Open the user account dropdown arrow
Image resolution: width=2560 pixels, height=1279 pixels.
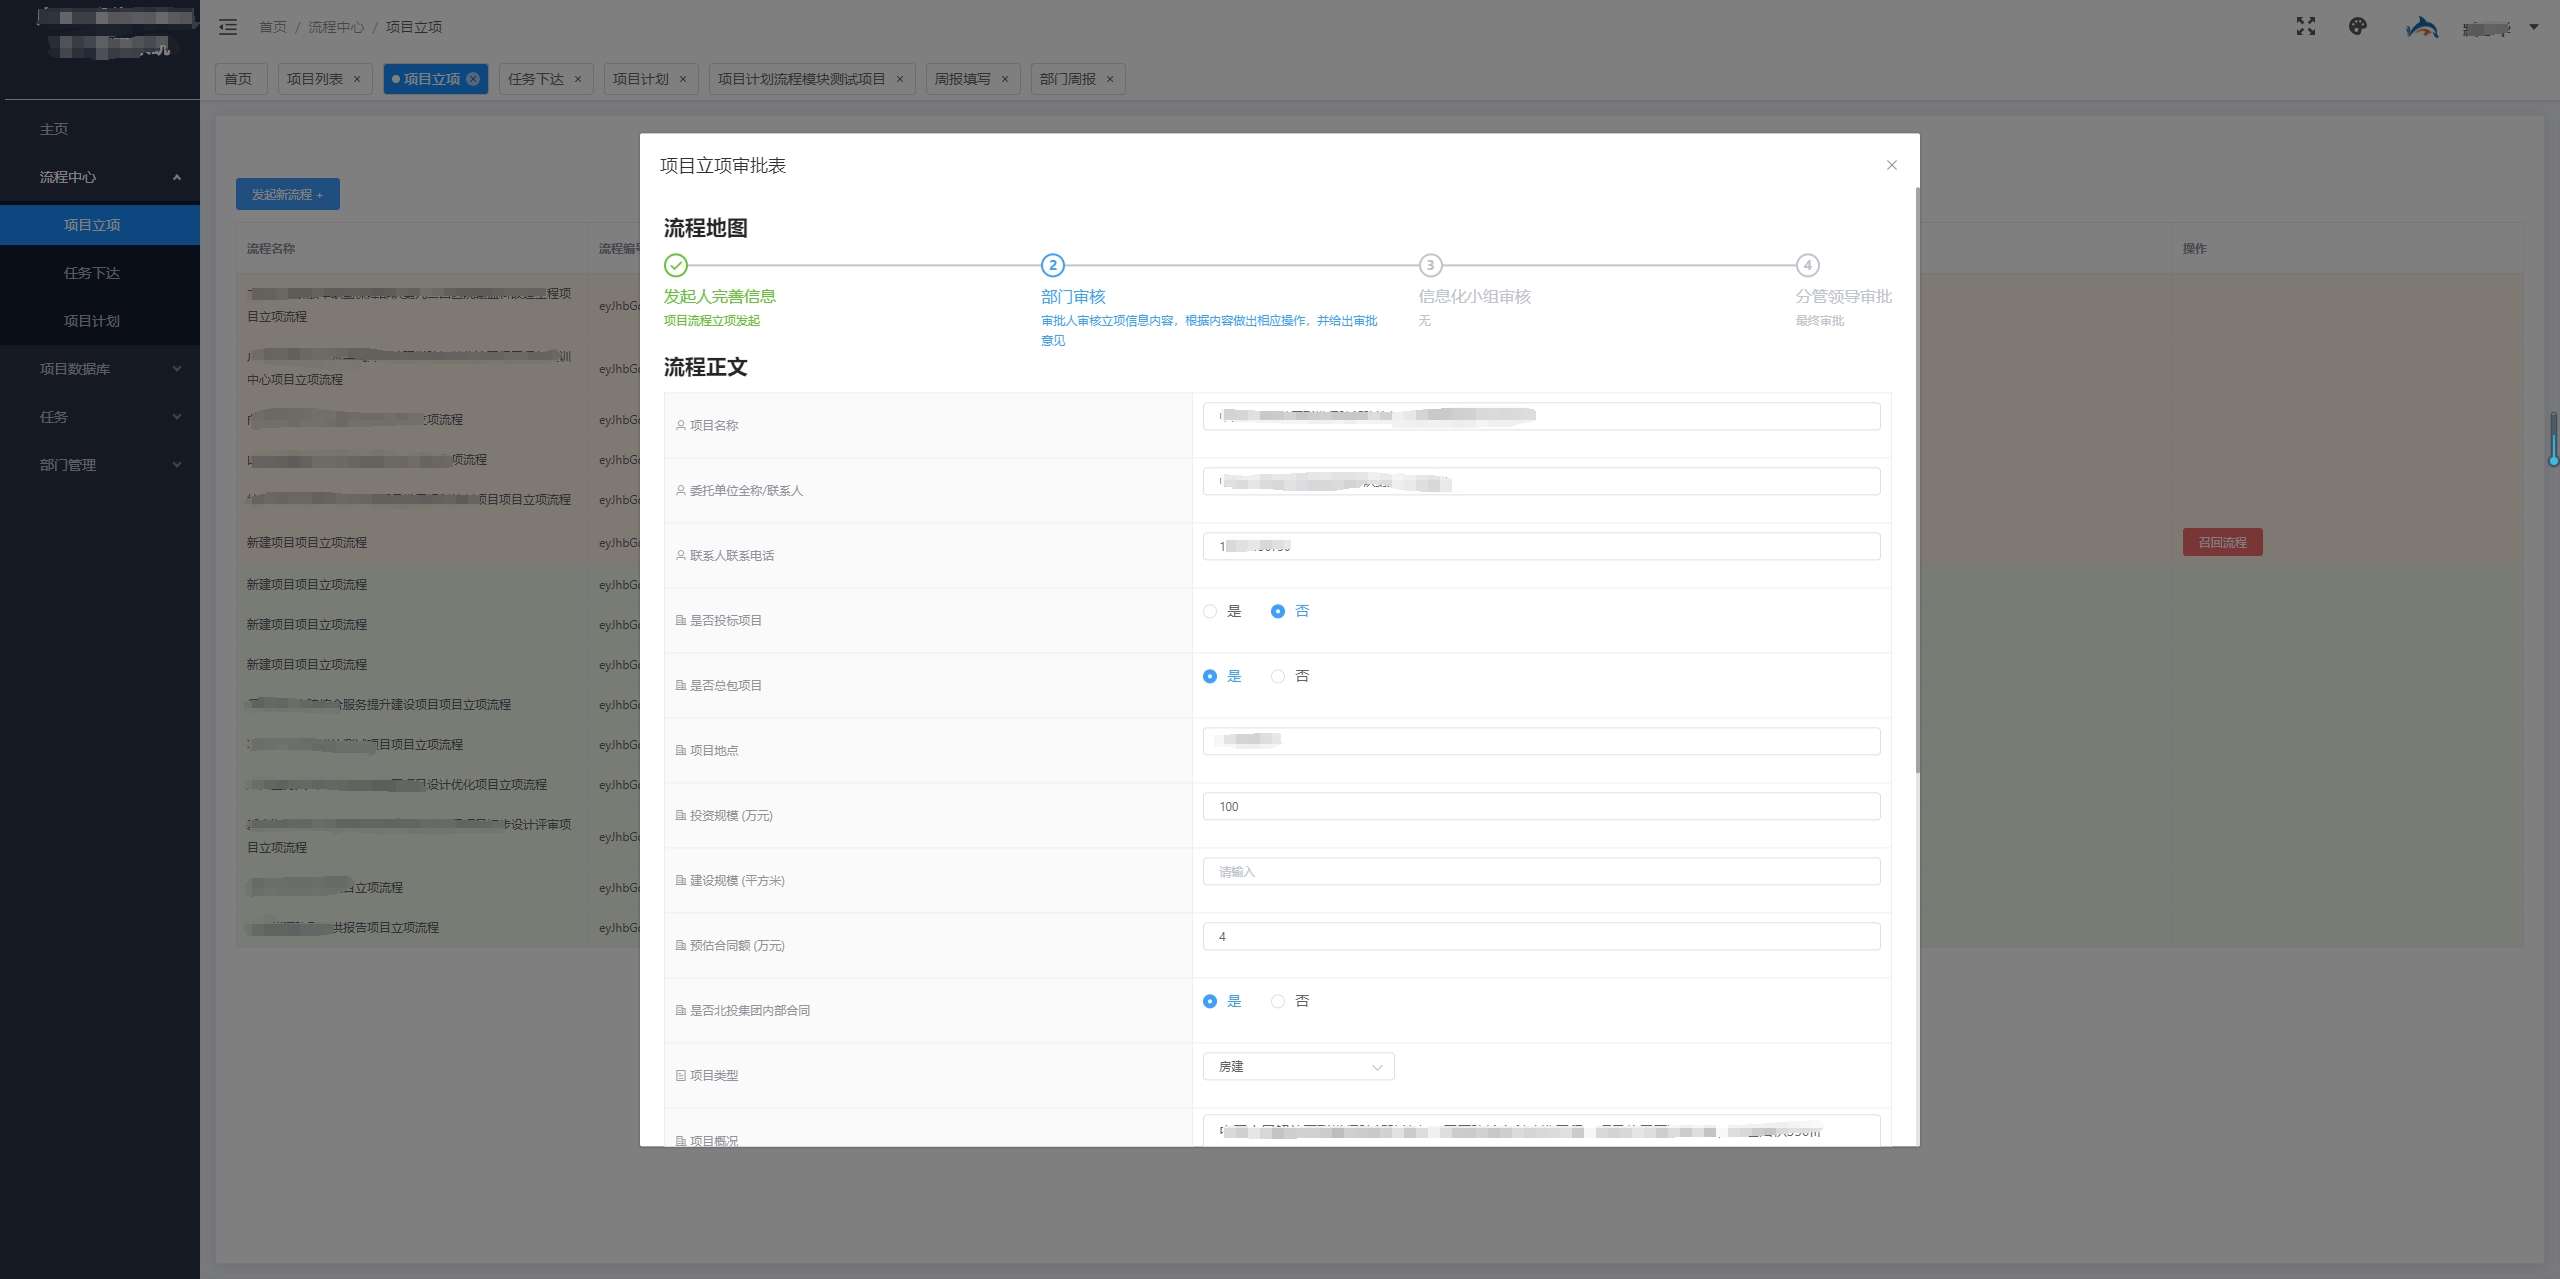(2534, 27)
